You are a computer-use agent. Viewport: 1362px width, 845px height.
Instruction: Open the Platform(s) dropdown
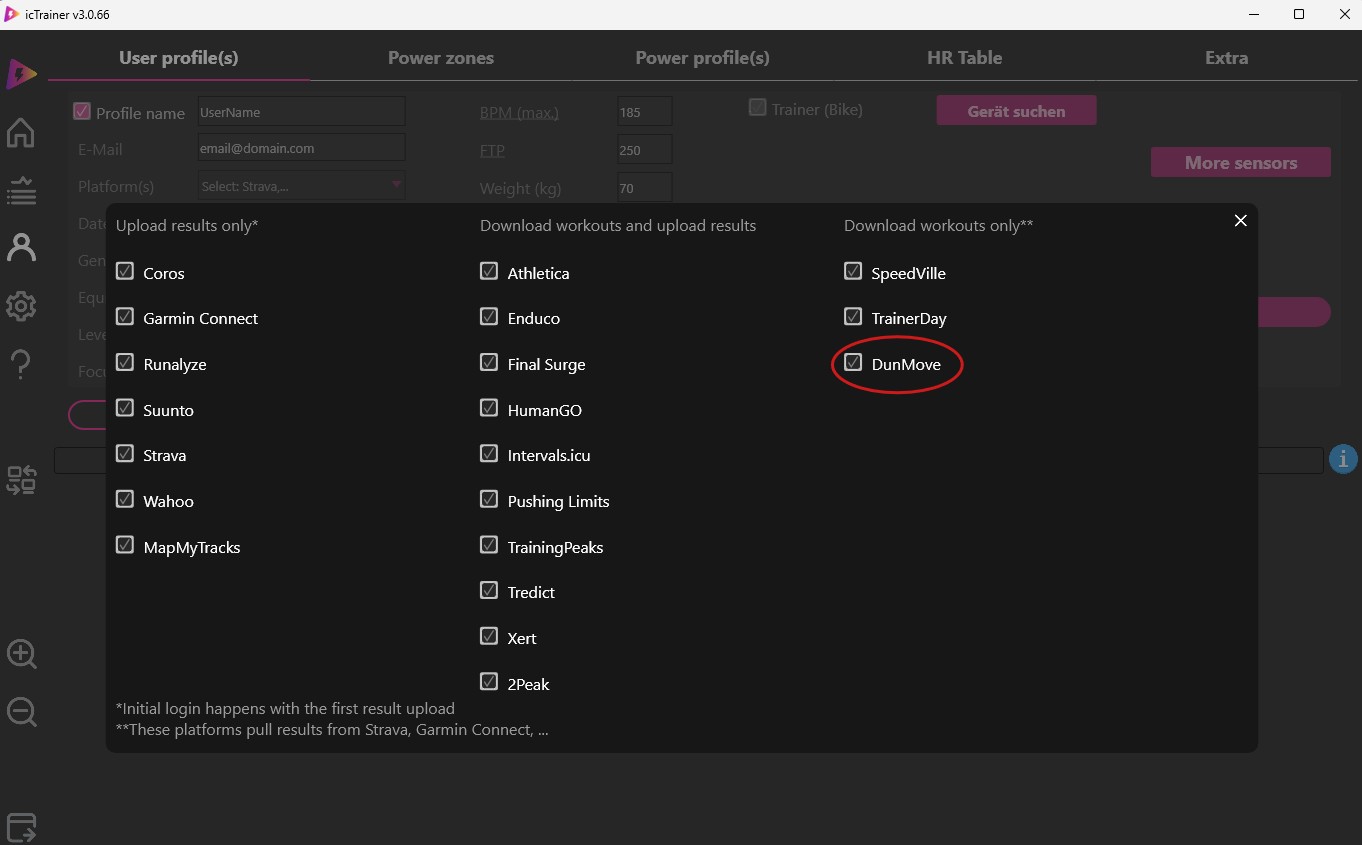pos(301,186)
